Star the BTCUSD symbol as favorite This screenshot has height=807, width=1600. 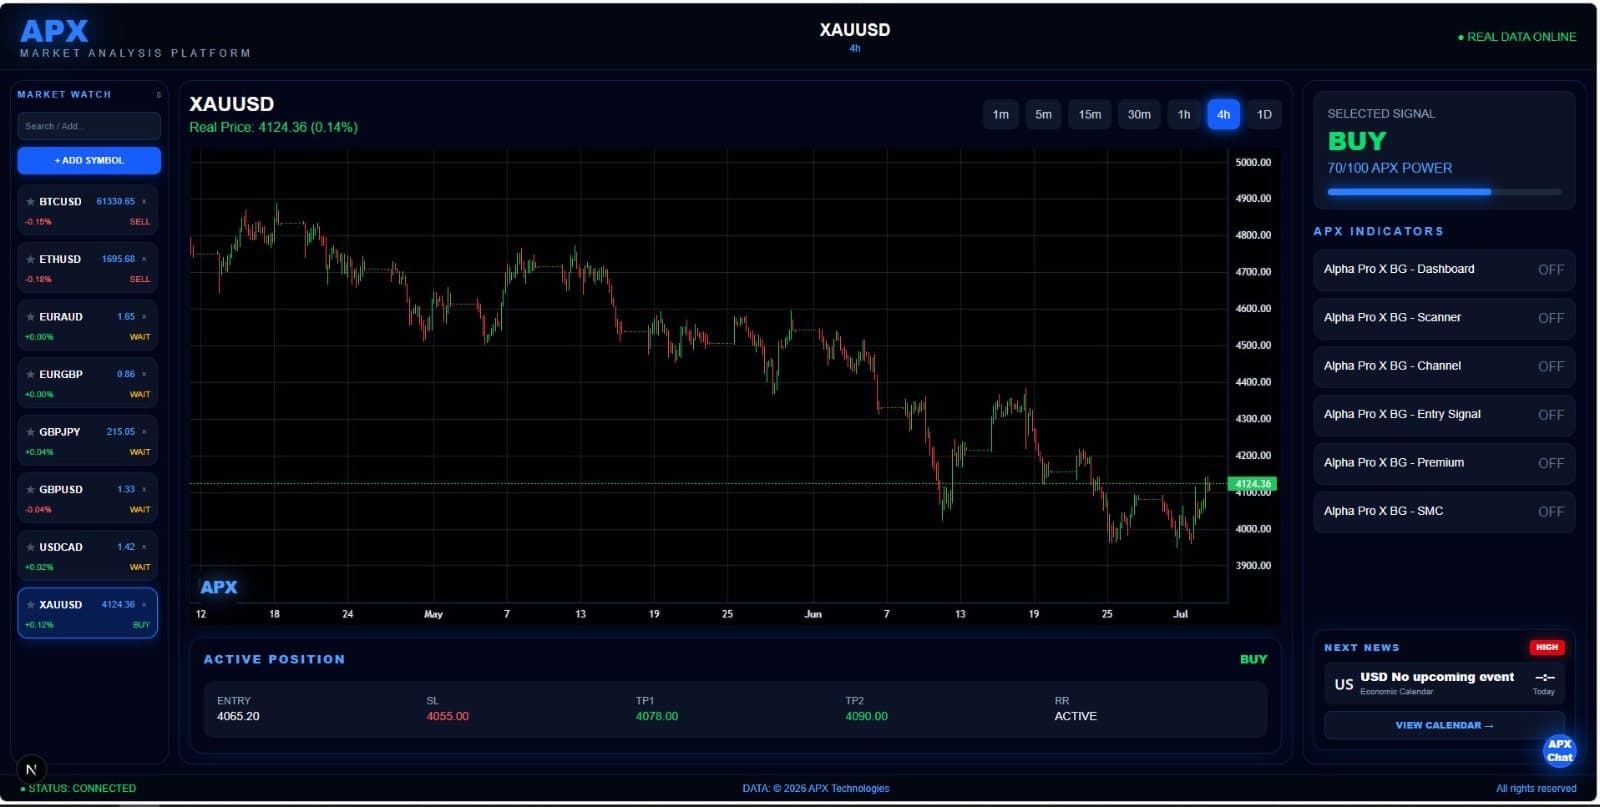[30, 202]
